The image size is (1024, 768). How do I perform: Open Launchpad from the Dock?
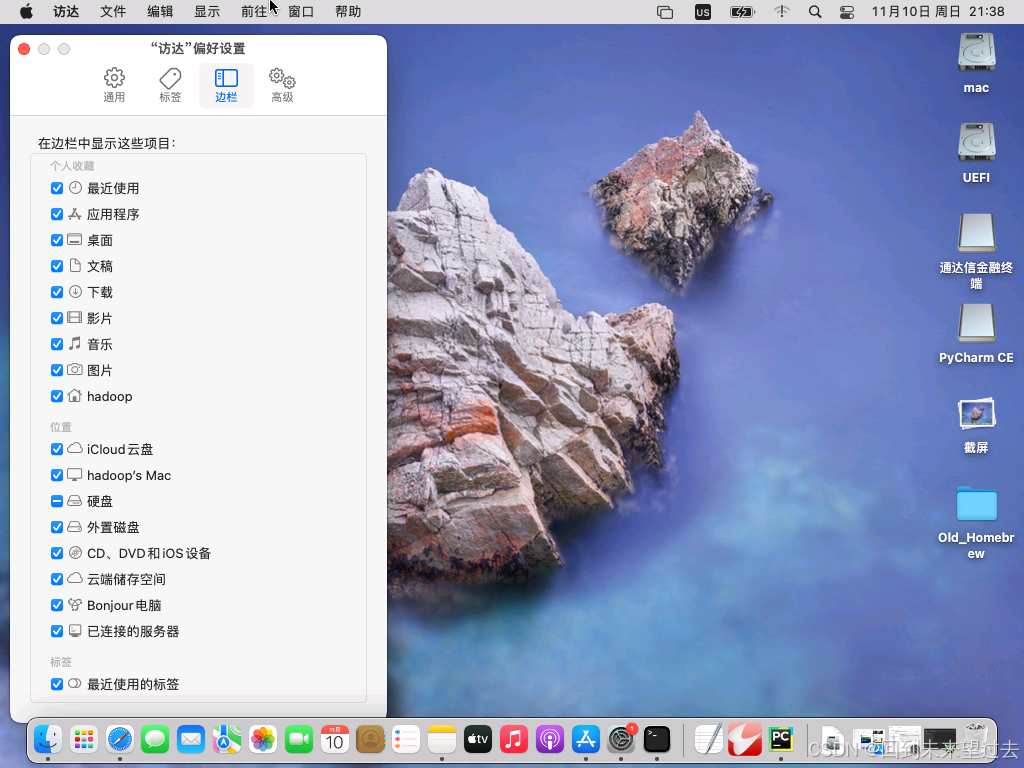pyautogui.click(x=84, y=740)
